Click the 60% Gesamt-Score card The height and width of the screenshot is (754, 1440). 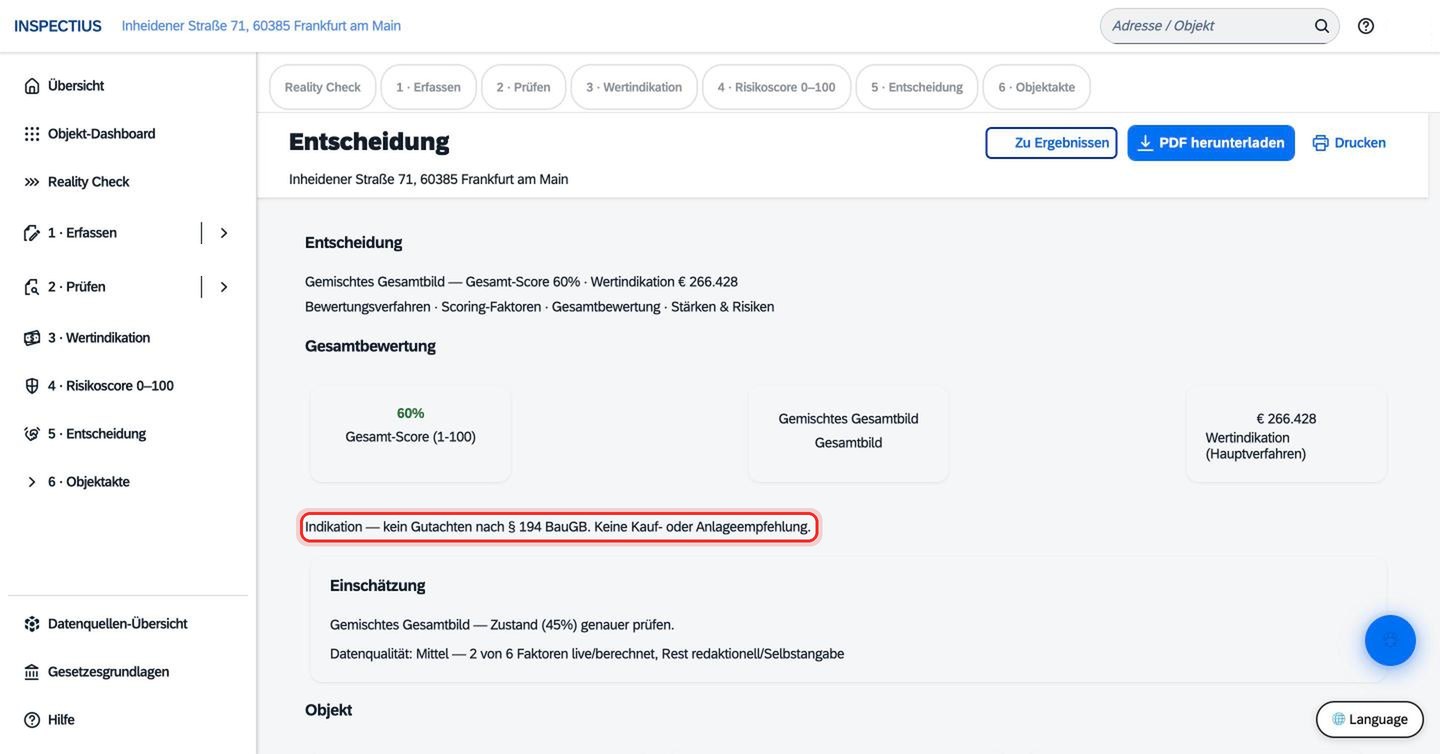pyautogui.click(x=410, y=434)
